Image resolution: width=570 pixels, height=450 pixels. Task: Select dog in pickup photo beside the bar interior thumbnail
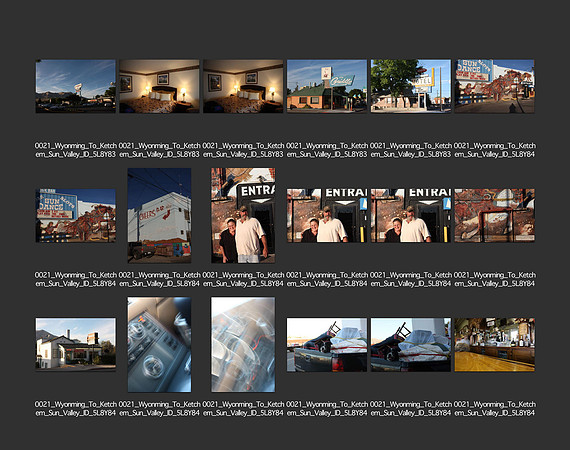click(411, 345)
